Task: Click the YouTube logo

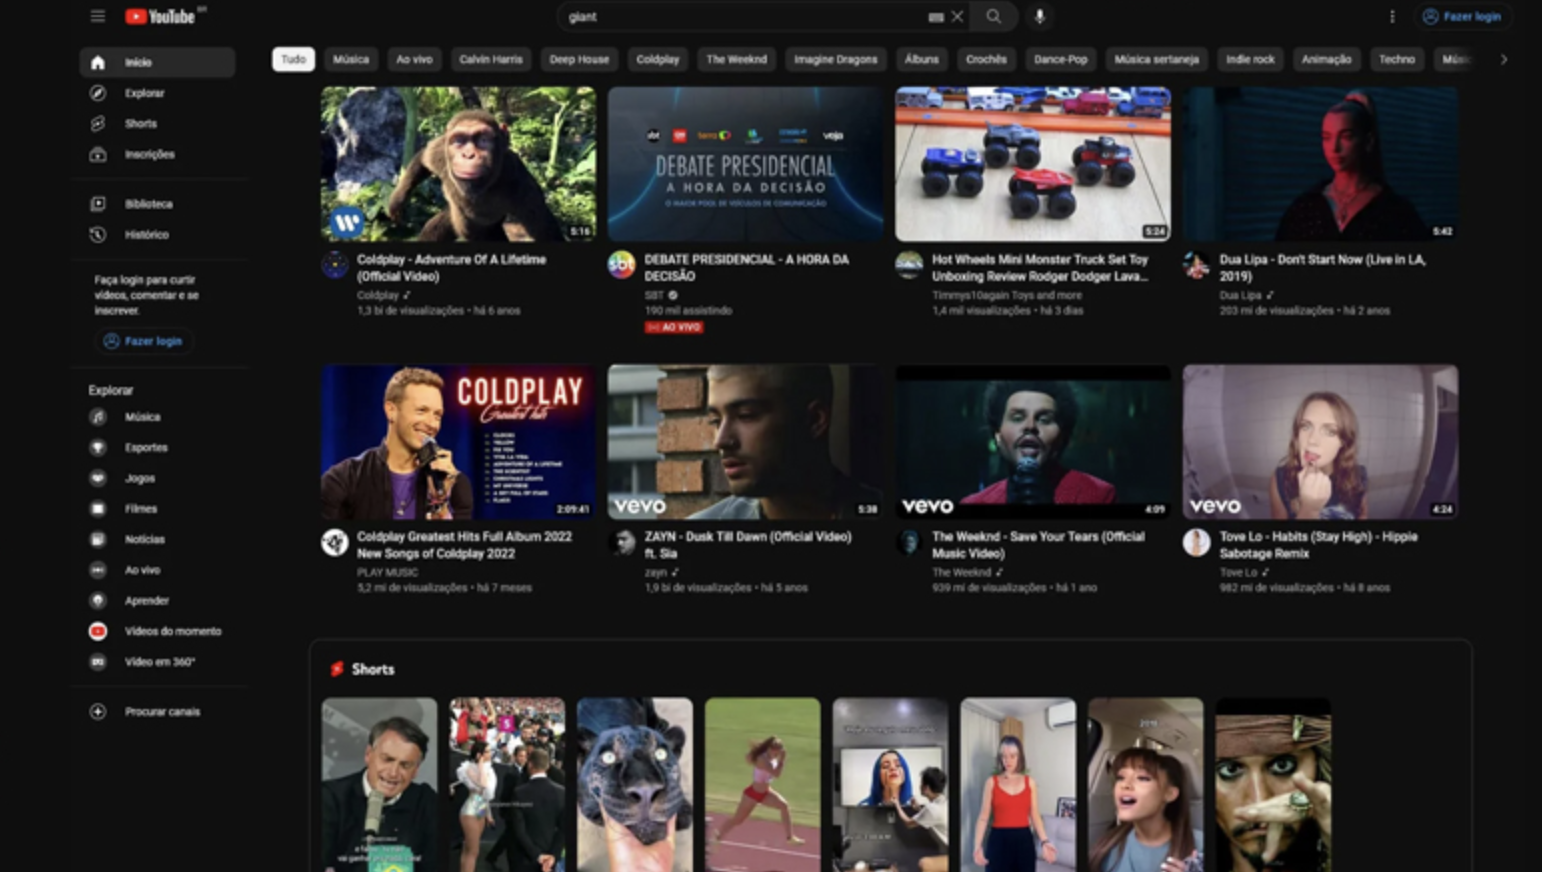Action: point(161,16)
